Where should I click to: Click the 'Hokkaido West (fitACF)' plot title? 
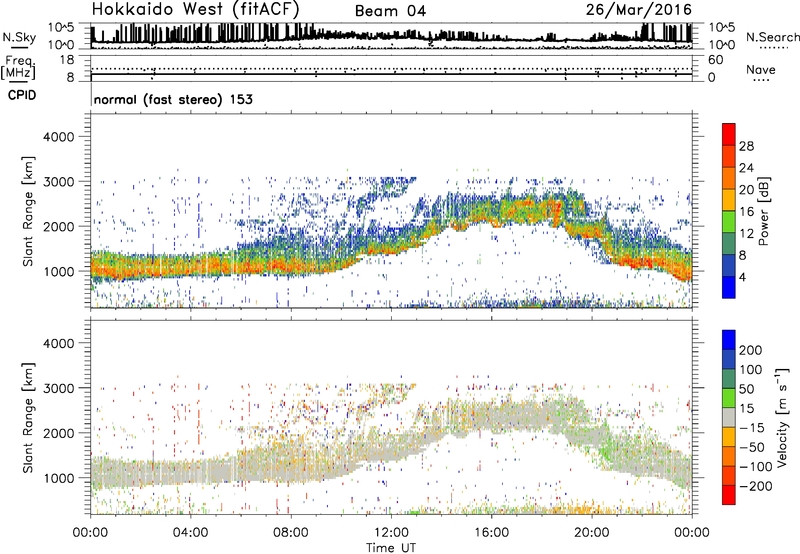(195, 9)
